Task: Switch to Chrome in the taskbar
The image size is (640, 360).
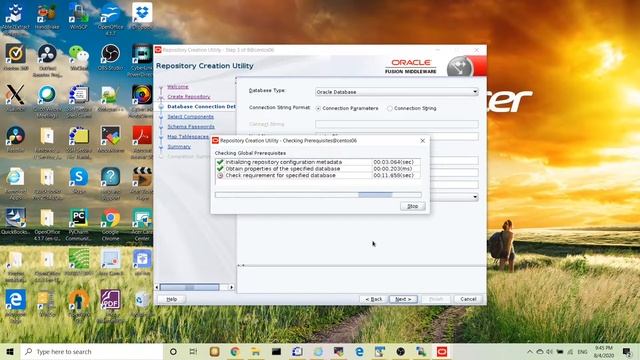Action: click(235, 351)
